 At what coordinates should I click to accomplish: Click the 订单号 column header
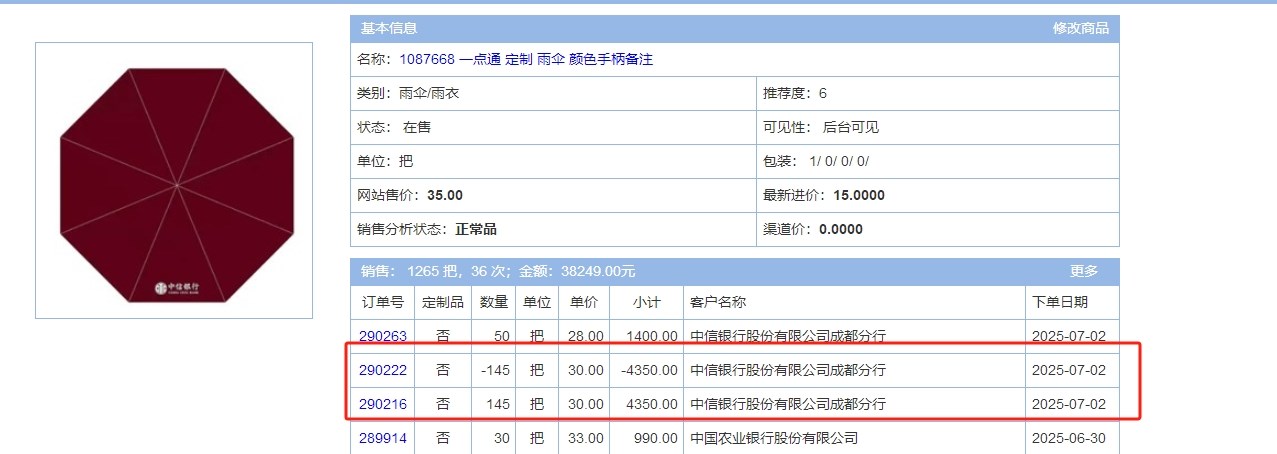pos(383,302)
